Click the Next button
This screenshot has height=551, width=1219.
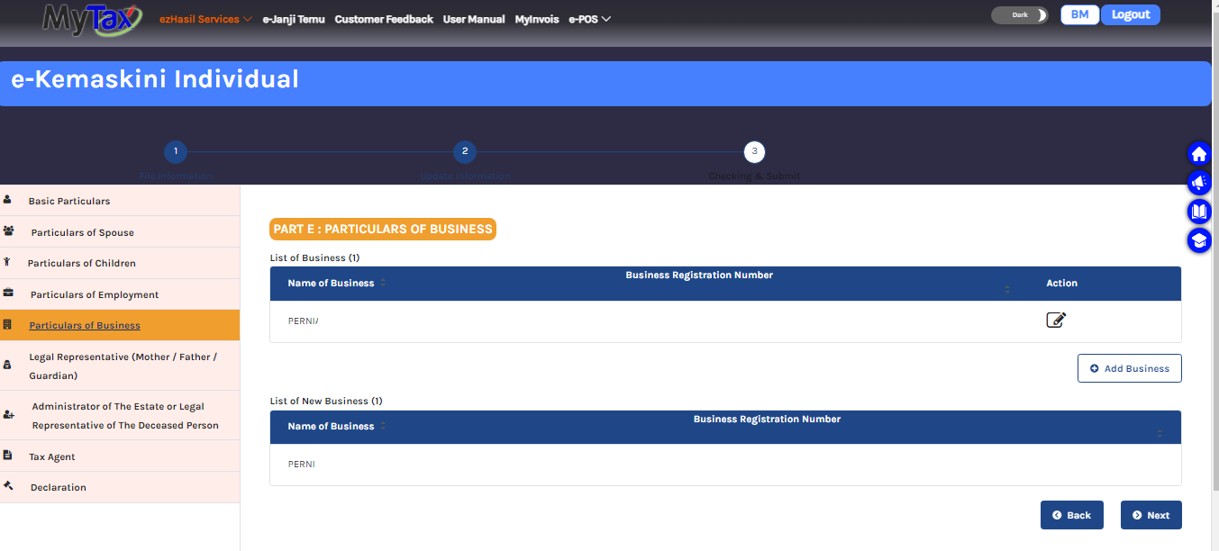pyautogui.click(x=1150, y=515)
